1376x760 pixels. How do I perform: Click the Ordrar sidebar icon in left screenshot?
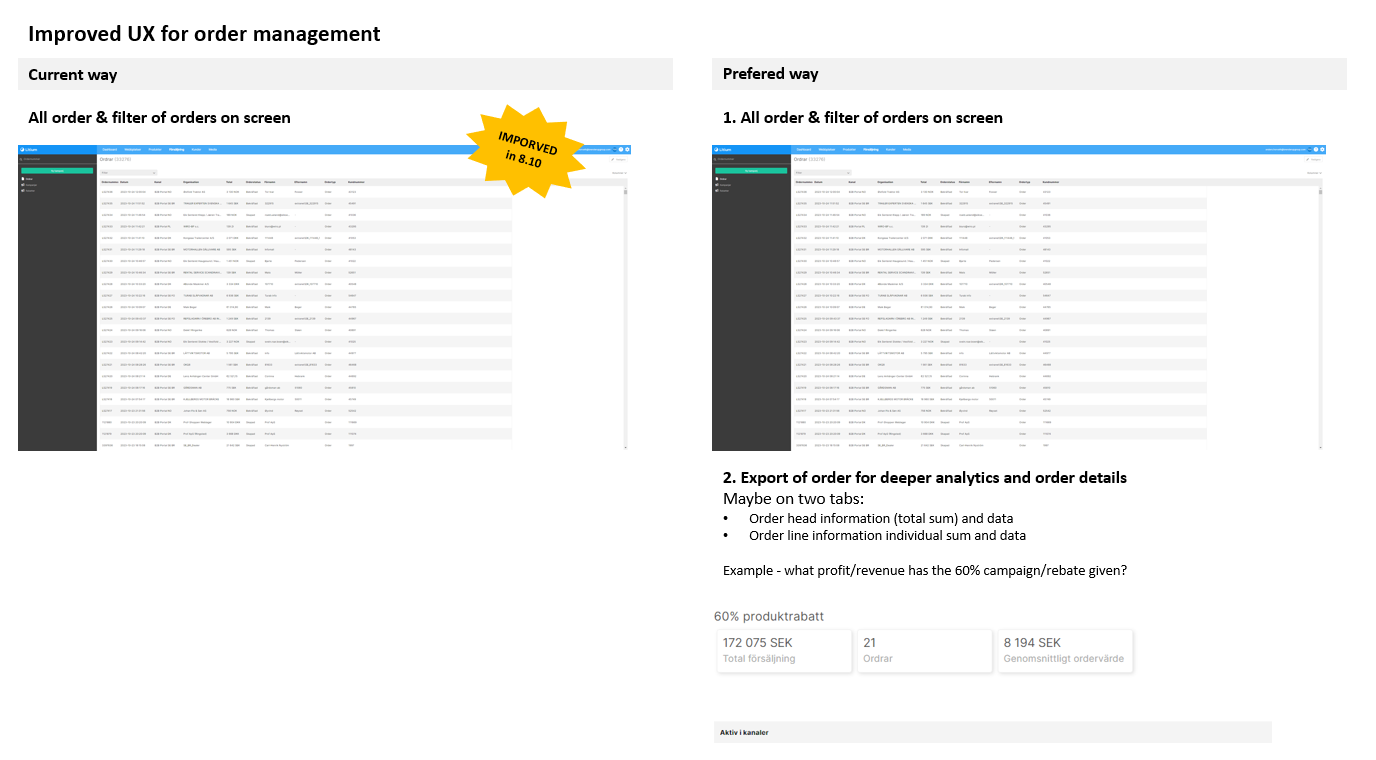click(23, 179)
